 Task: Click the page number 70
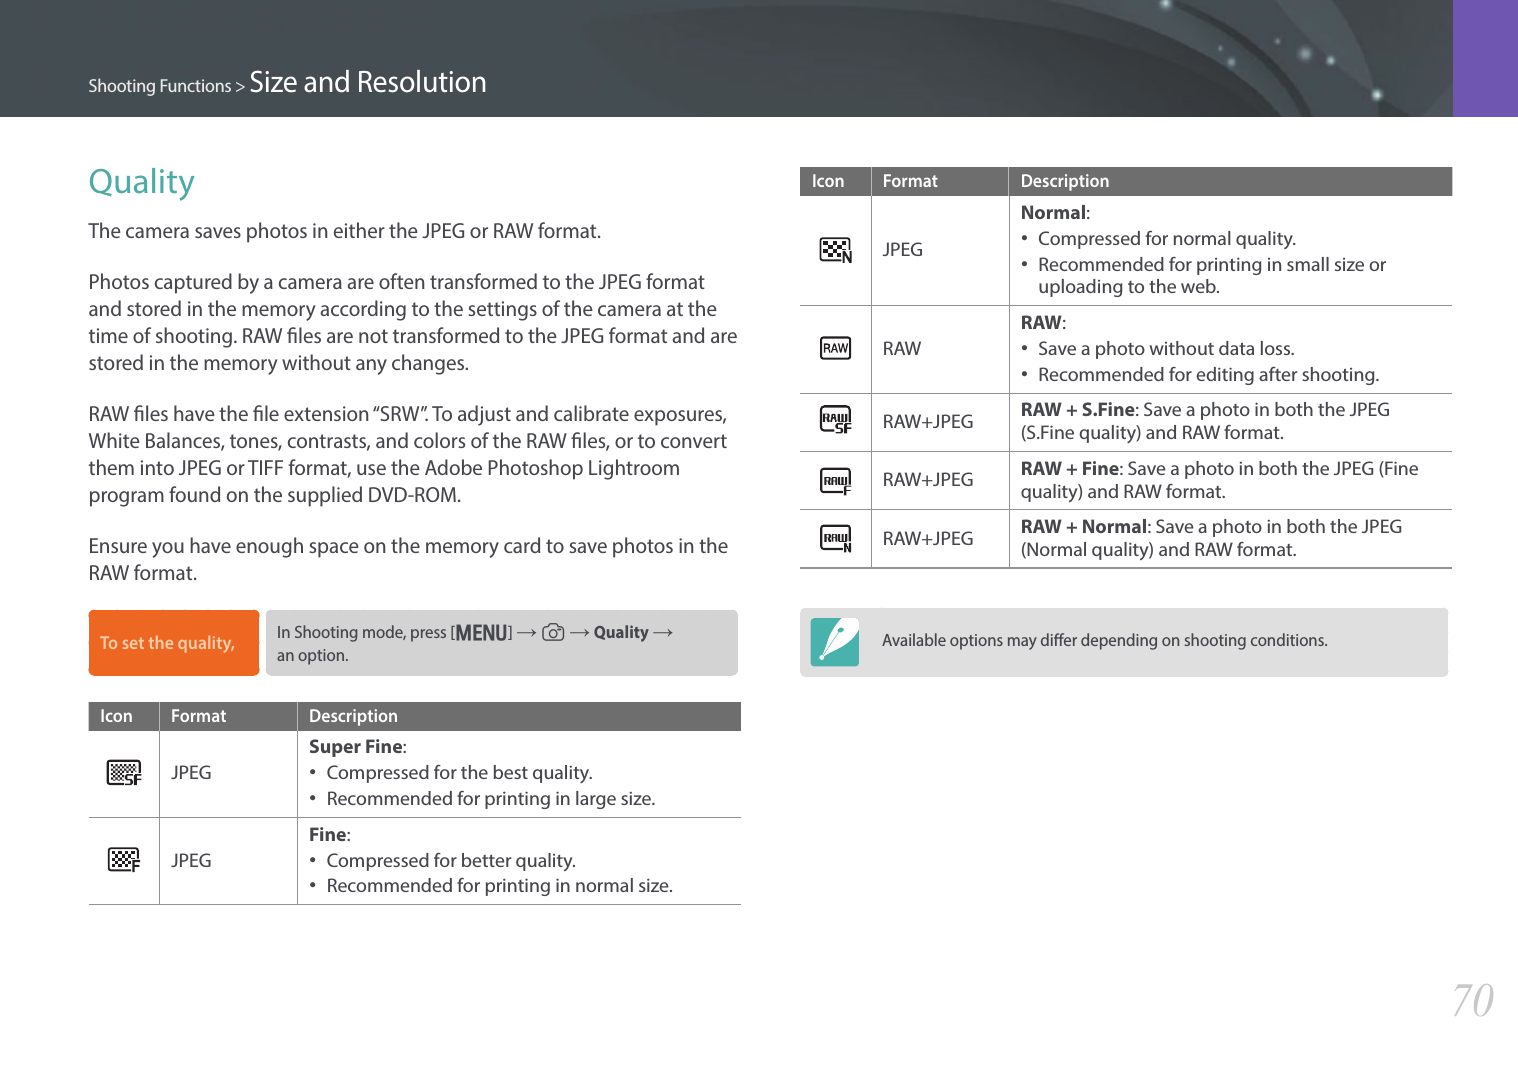pyautogui.click(x=1472, y=1000)
